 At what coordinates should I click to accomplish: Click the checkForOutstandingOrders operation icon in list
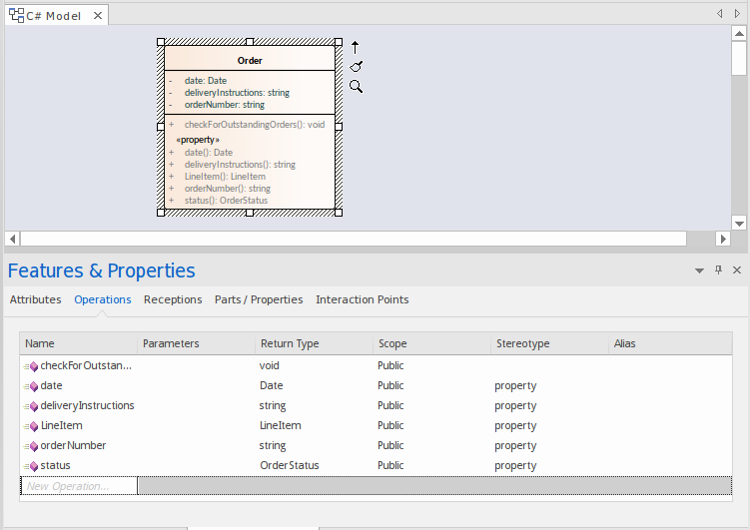pos(31,366)
